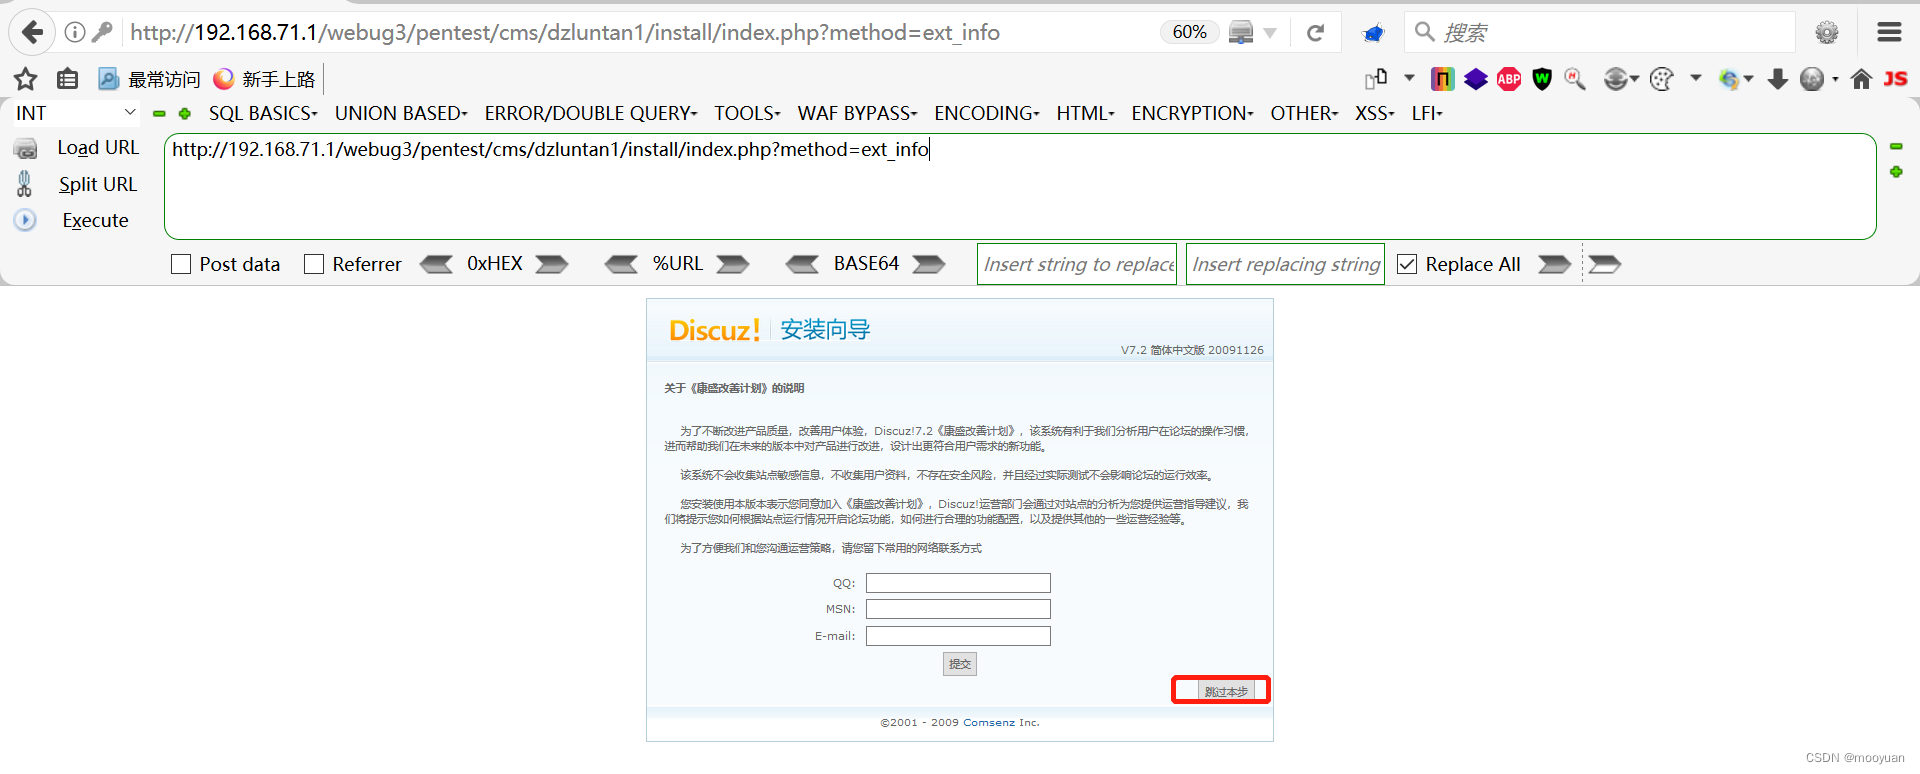This screenshot has height=774, width=1920.
Task: Open the INT type dropdown
Action: pos(76,113)
